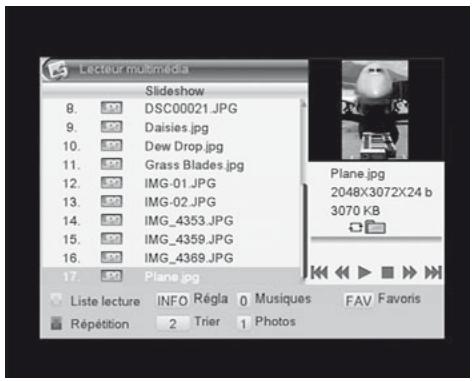The height and width of the screenshot is (381, 473).
Task: Click the folder icon under 3070 KB
Action: click(x=375, y=227)
